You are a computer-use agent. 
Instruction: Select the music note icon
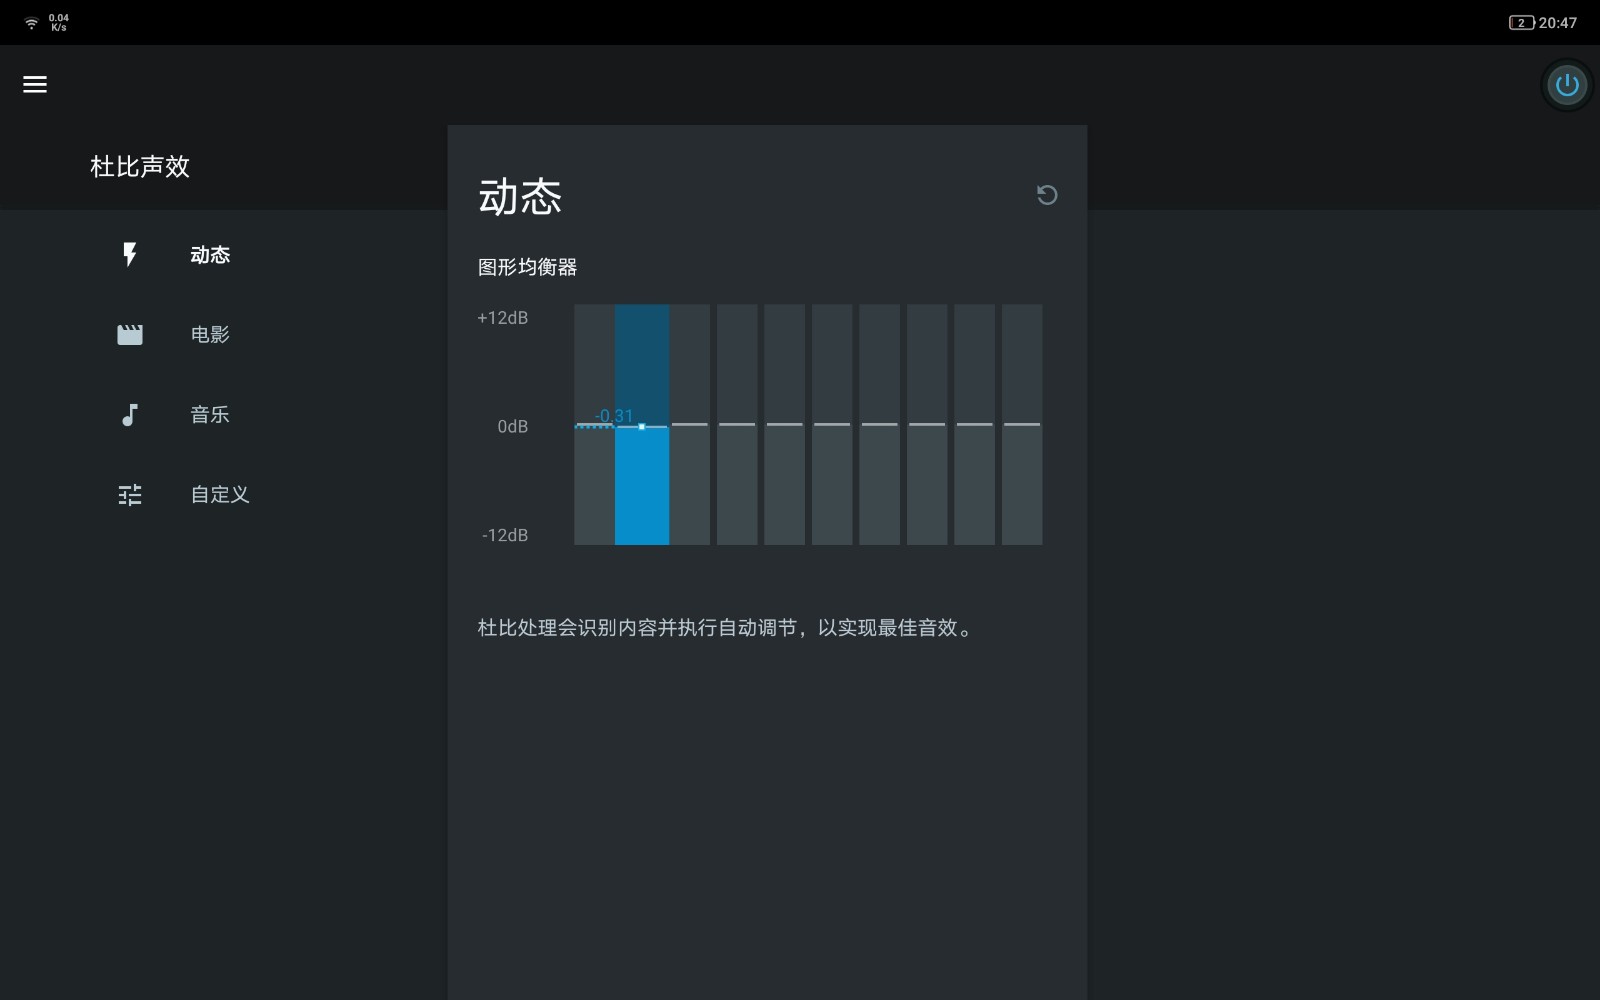130,414
